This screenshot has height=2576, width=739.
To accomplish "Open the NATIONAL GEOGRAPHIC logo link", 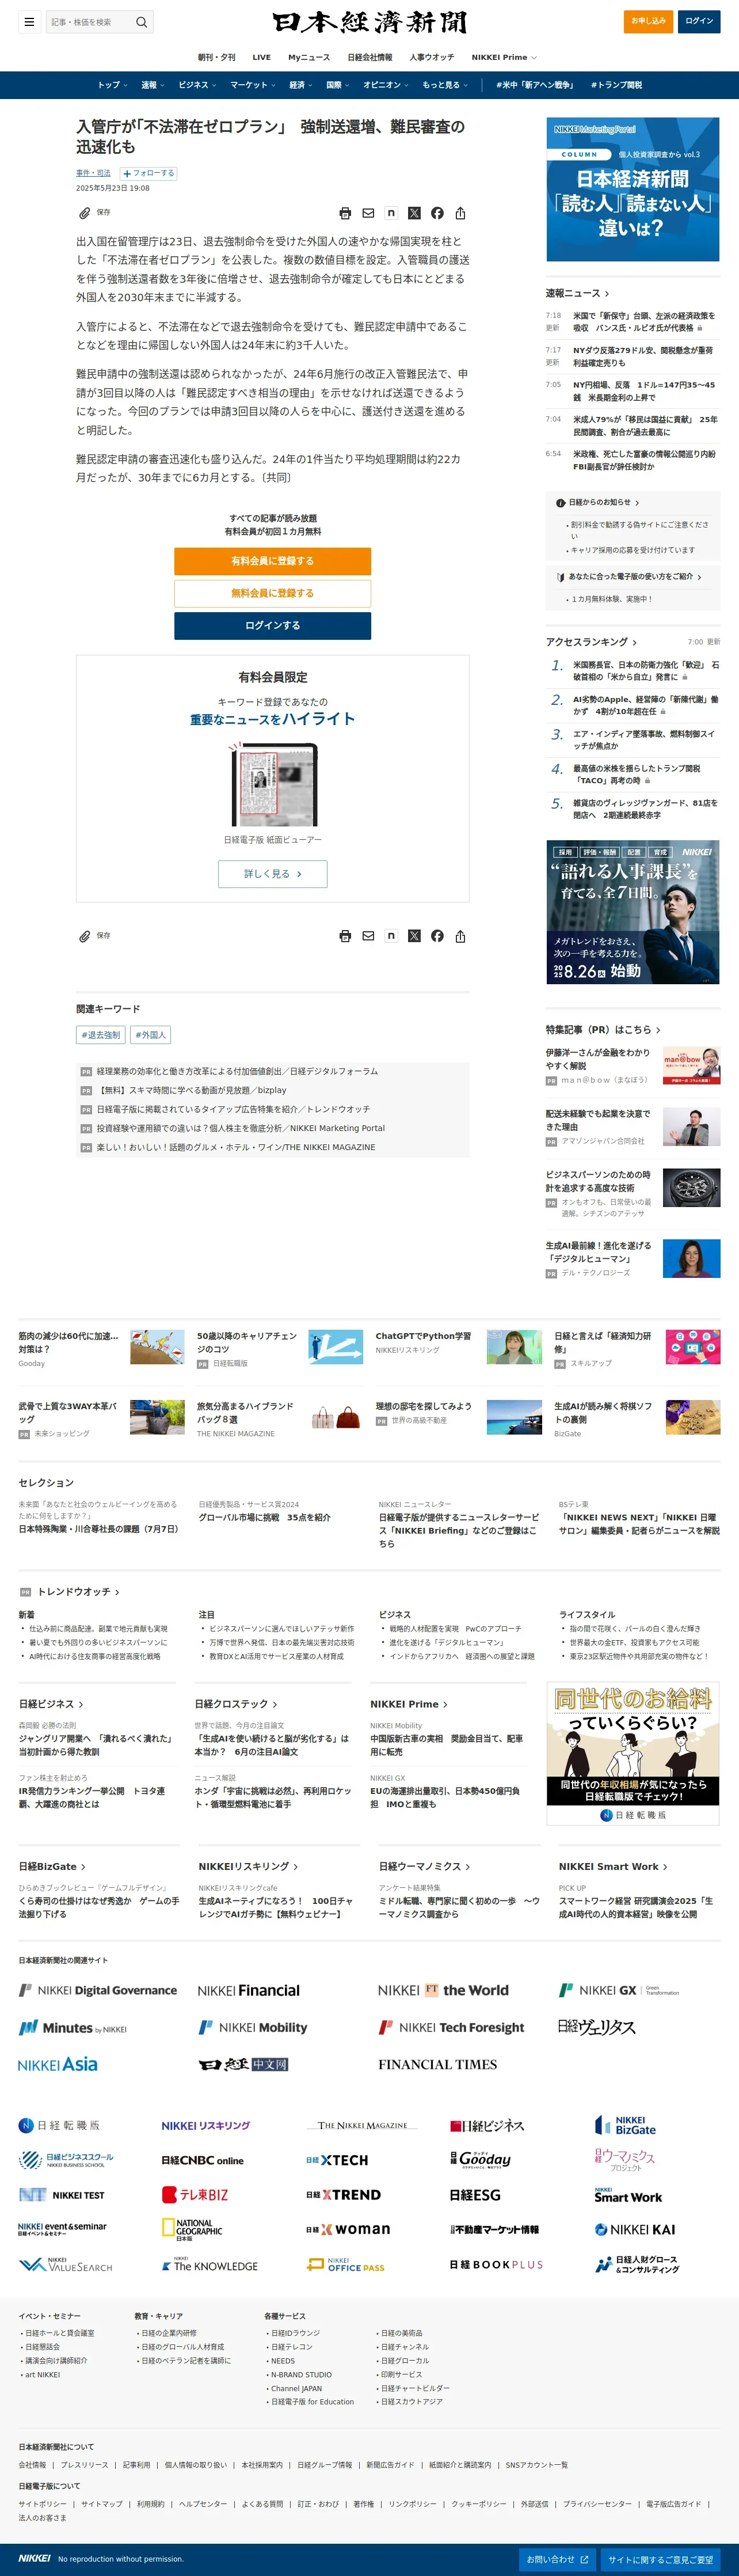I will [192, 2229].
